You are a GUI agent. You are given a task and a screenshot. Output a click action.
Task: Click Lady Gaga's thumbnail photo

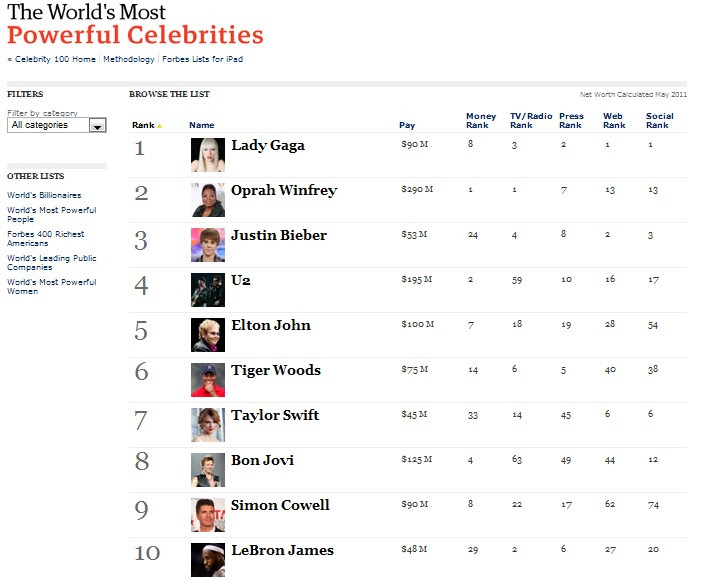pos(208,155)
